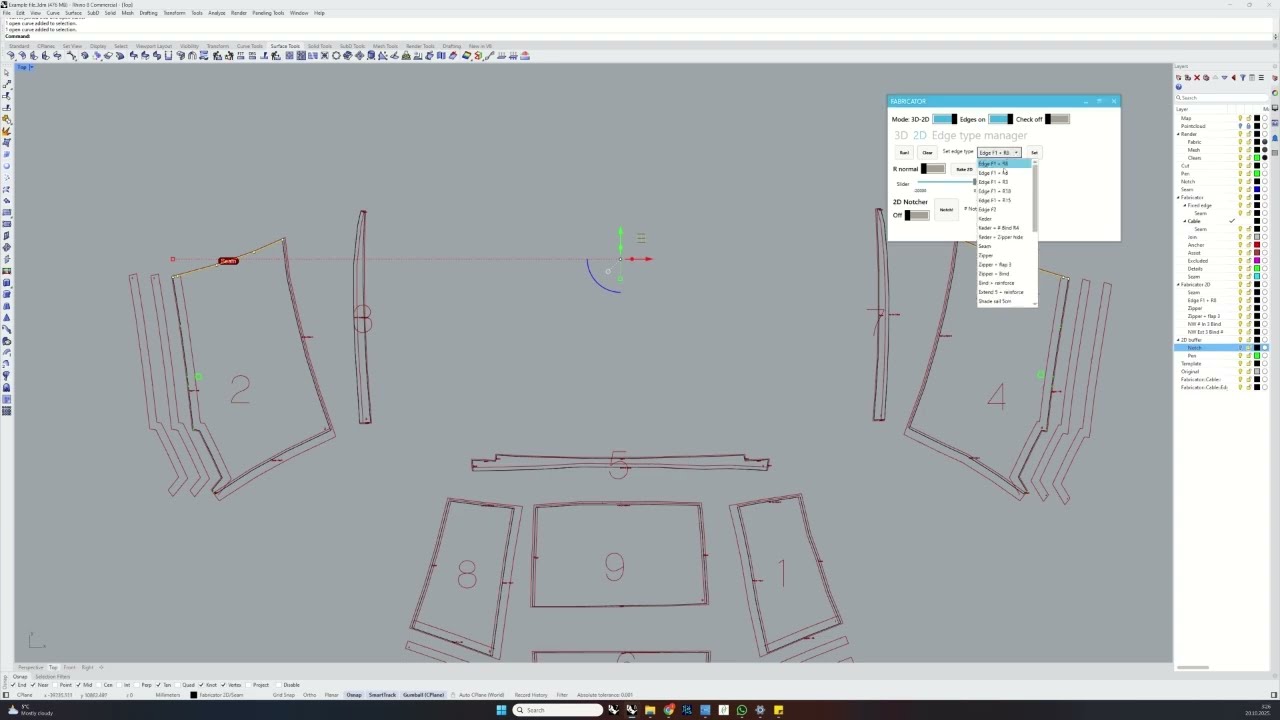Toggle the 2D Notcher Off switch
The width and height of the screenshot is (1280, 720).
point(917,215)
